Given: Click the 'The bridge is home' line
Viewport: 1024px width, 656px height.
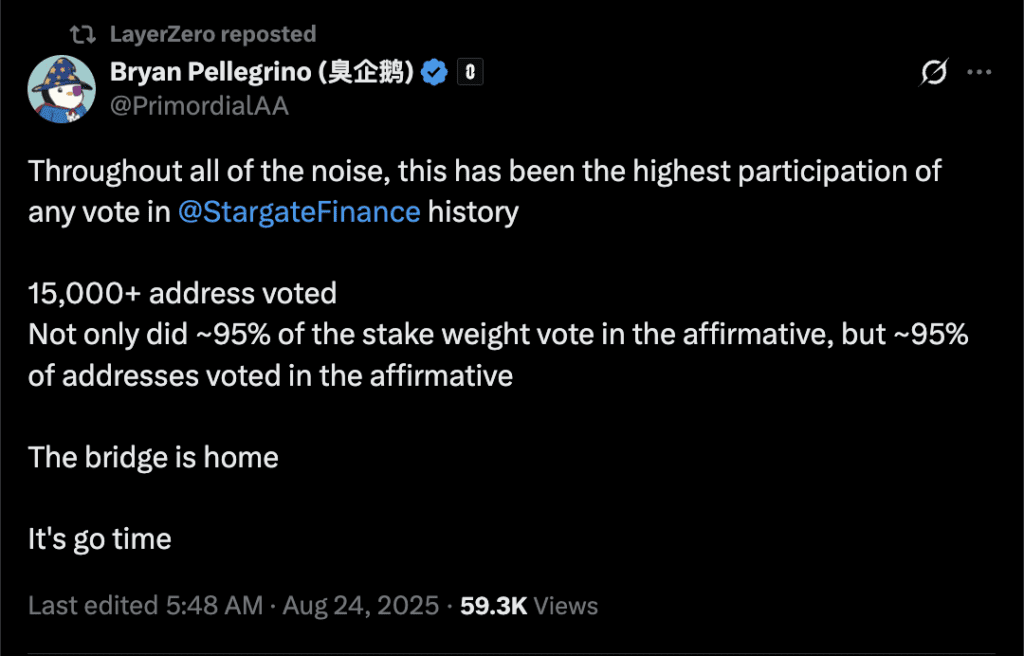Looking at the screenshot, I should pyautogui.click(x=153, y=458).
